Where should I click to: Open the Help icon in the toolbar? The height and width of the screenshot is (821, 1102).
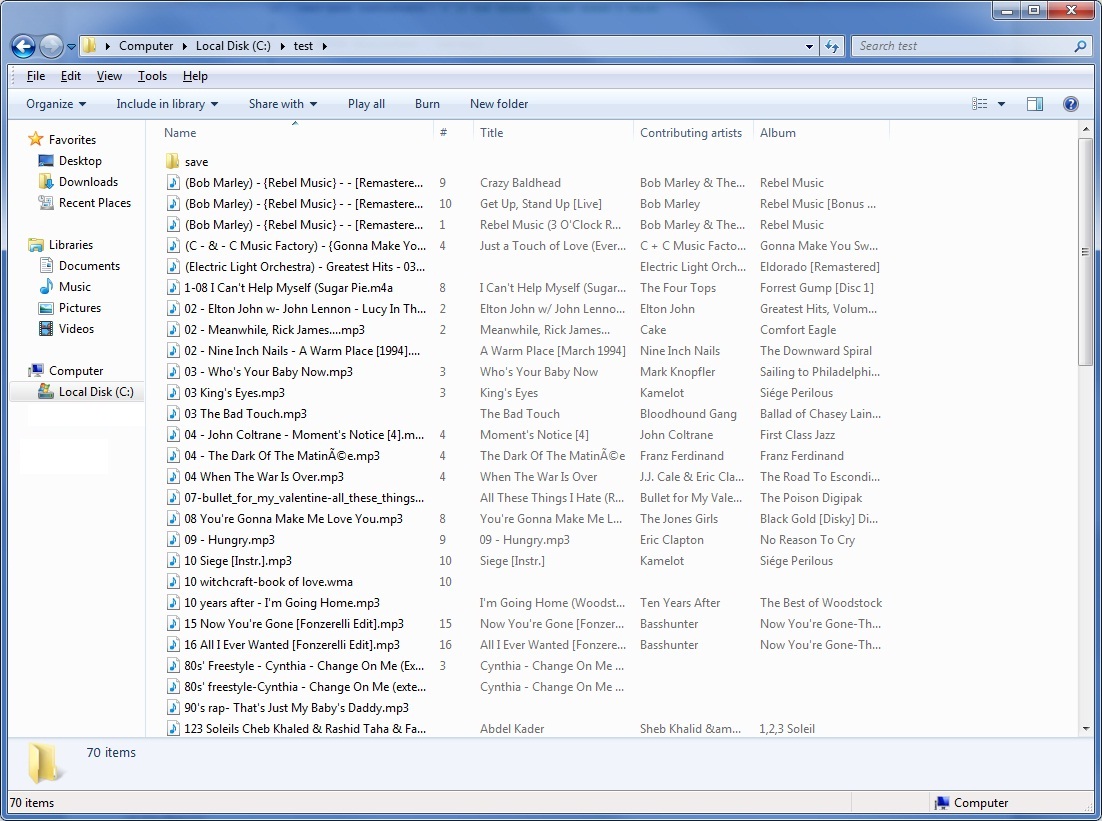point(1070,103)
